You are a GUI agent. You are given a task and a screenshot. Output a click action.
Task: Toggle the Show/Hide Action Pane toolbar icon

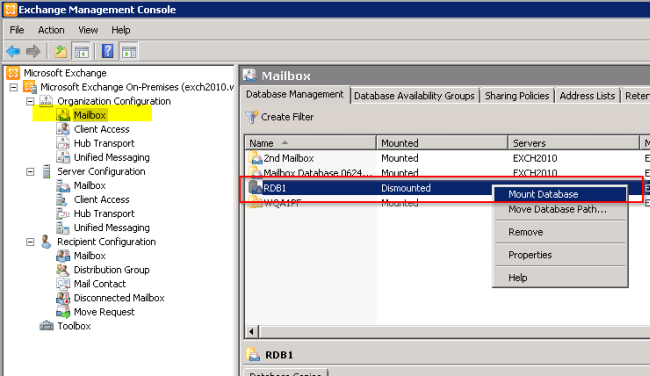point(129,51)
